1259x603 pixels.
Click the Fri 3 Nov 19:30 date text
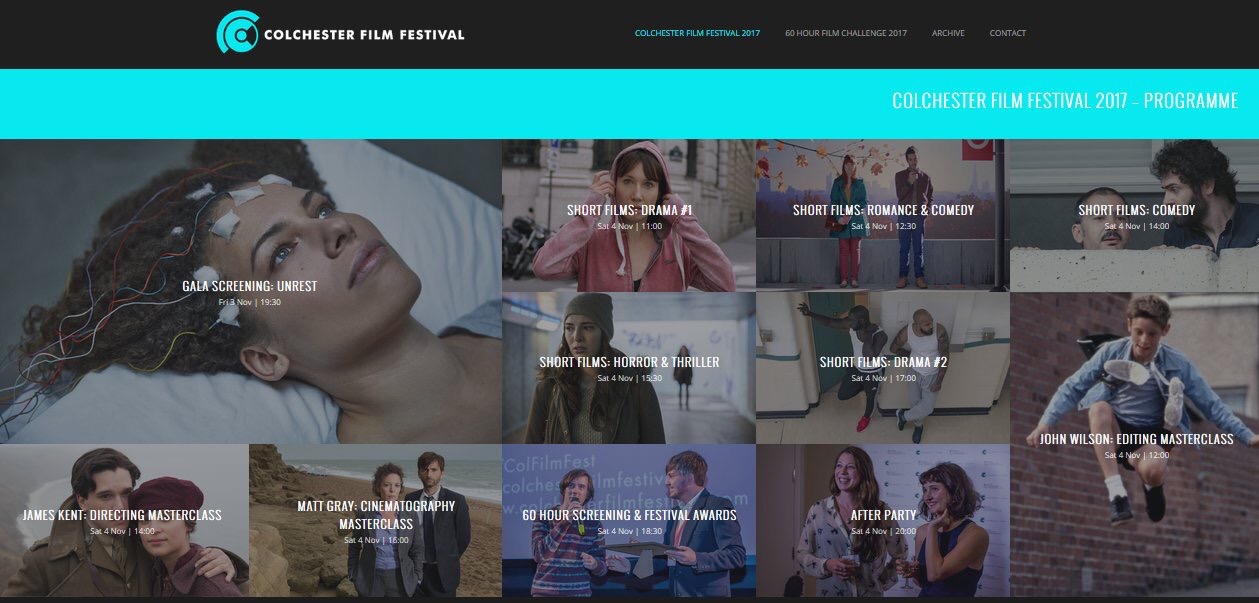250,302
